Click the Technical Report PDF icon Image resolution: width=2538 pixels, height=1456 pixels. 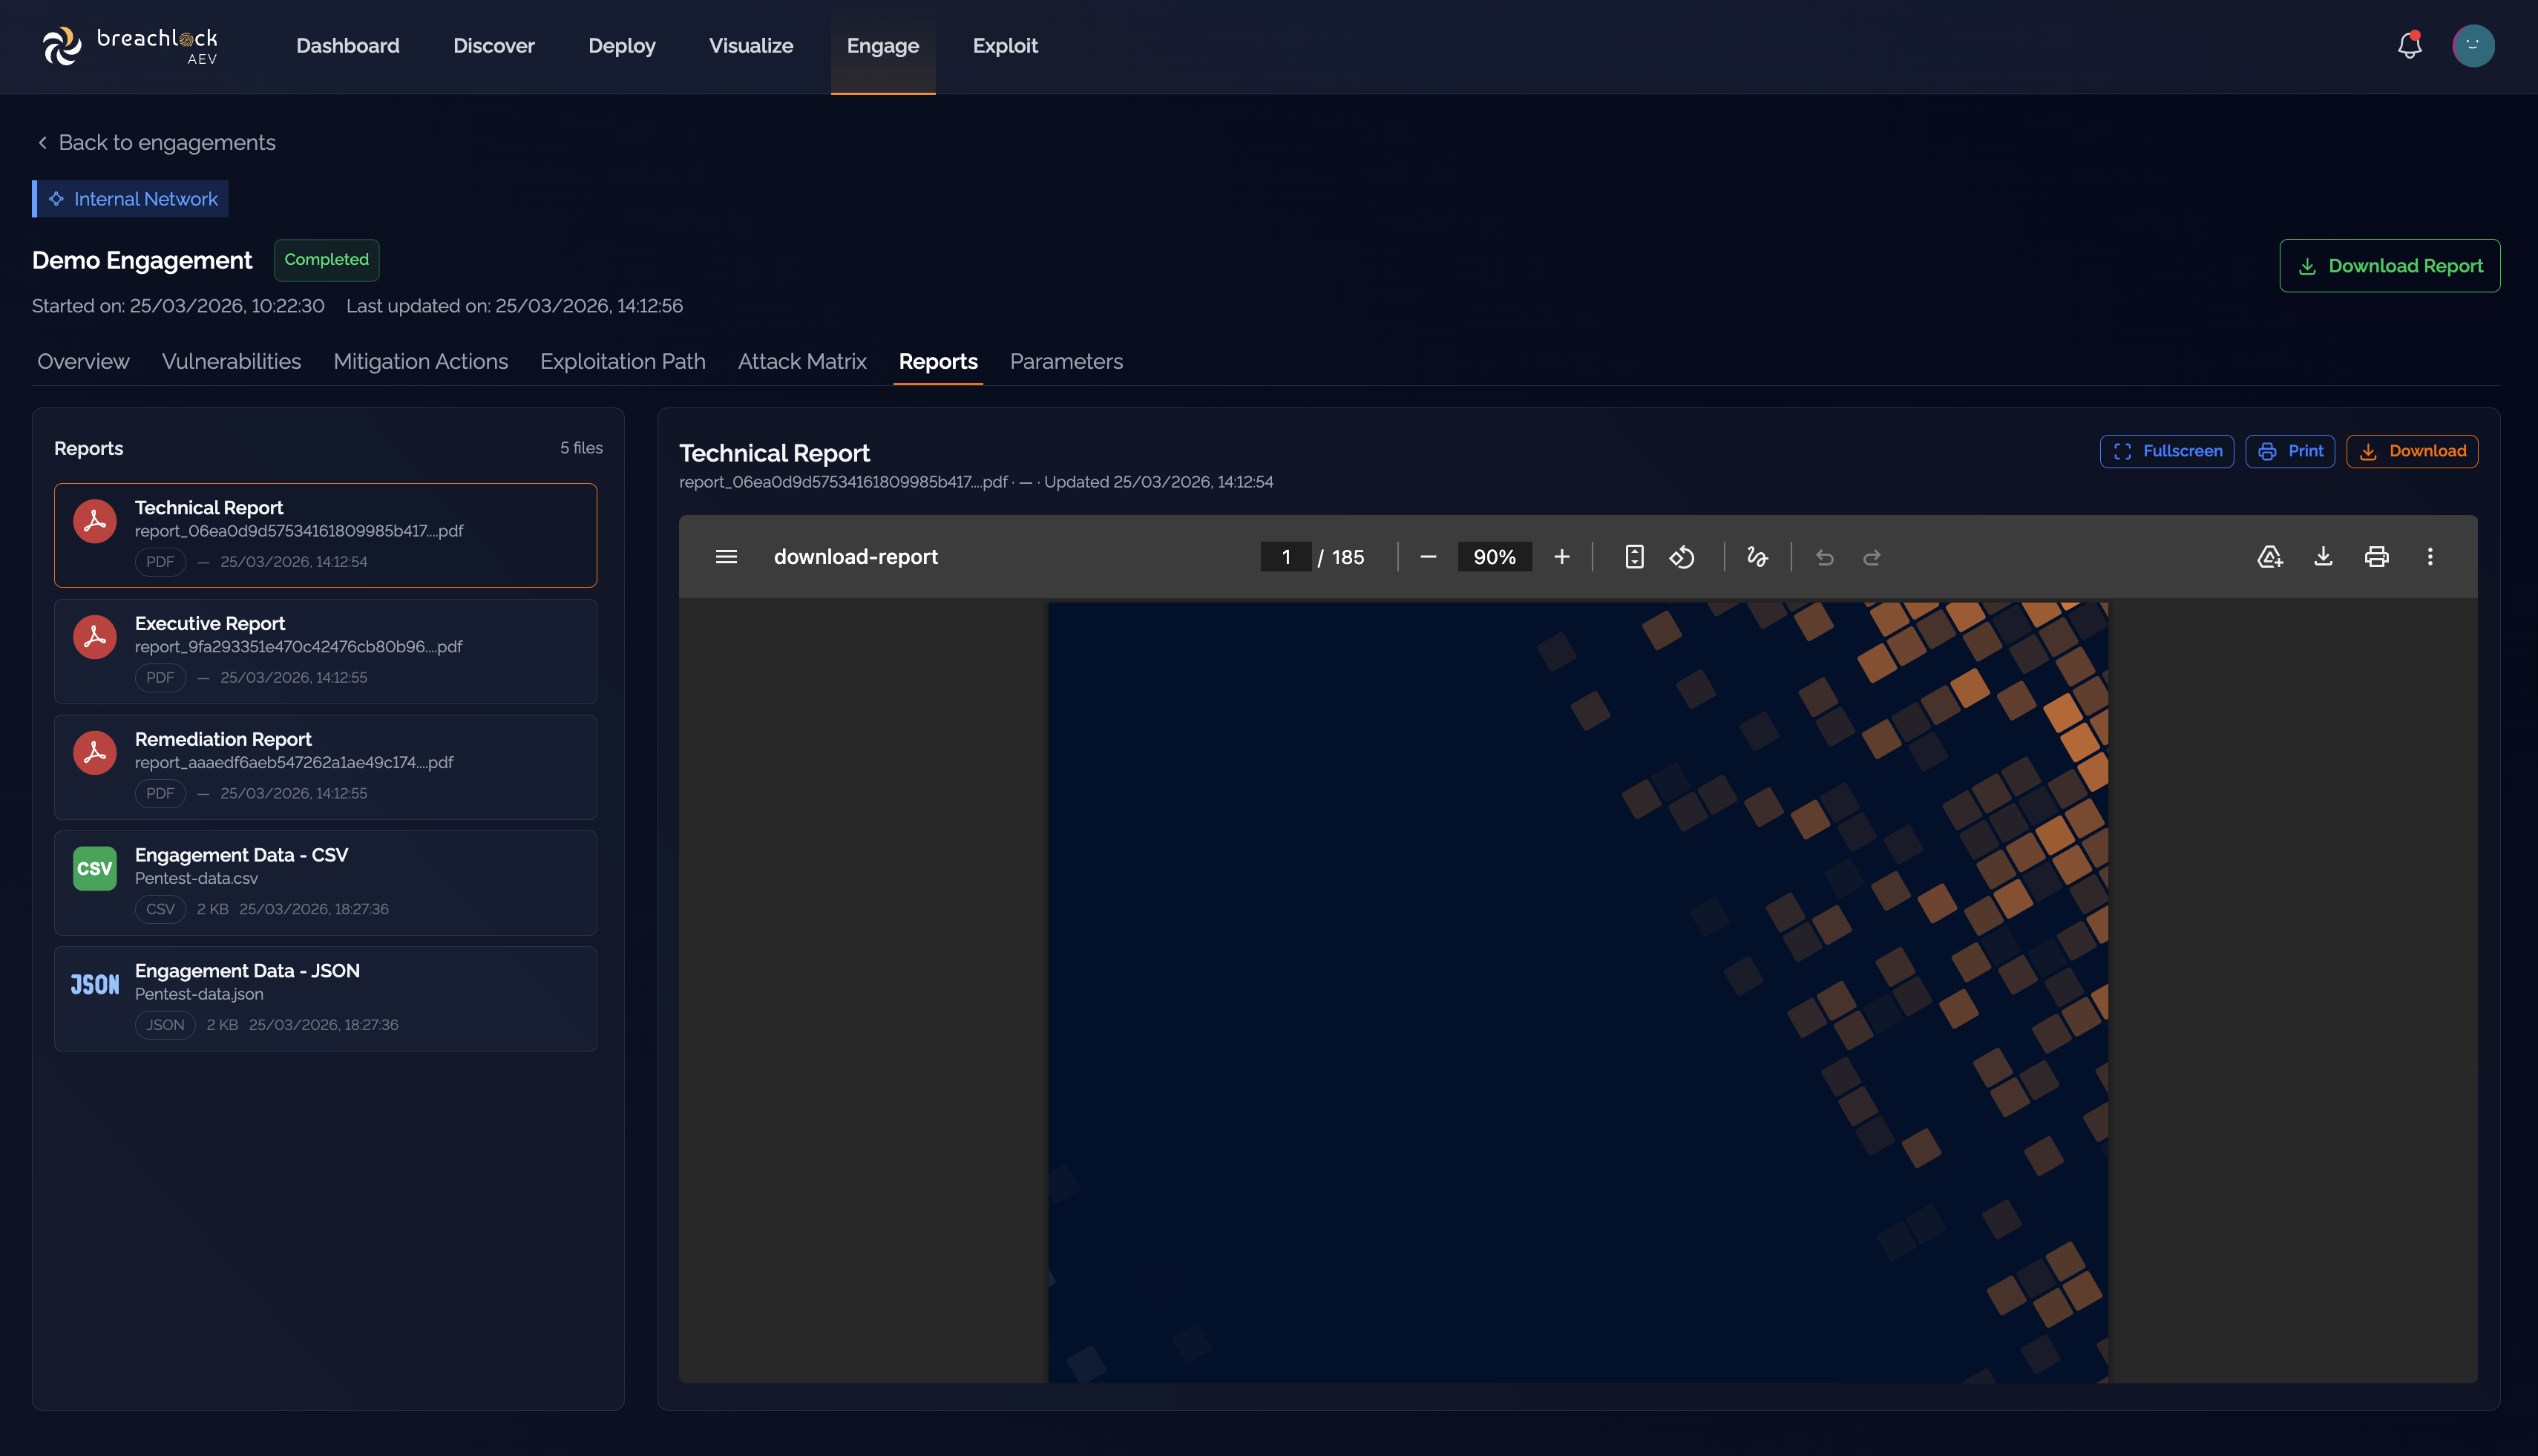point(95,521)
